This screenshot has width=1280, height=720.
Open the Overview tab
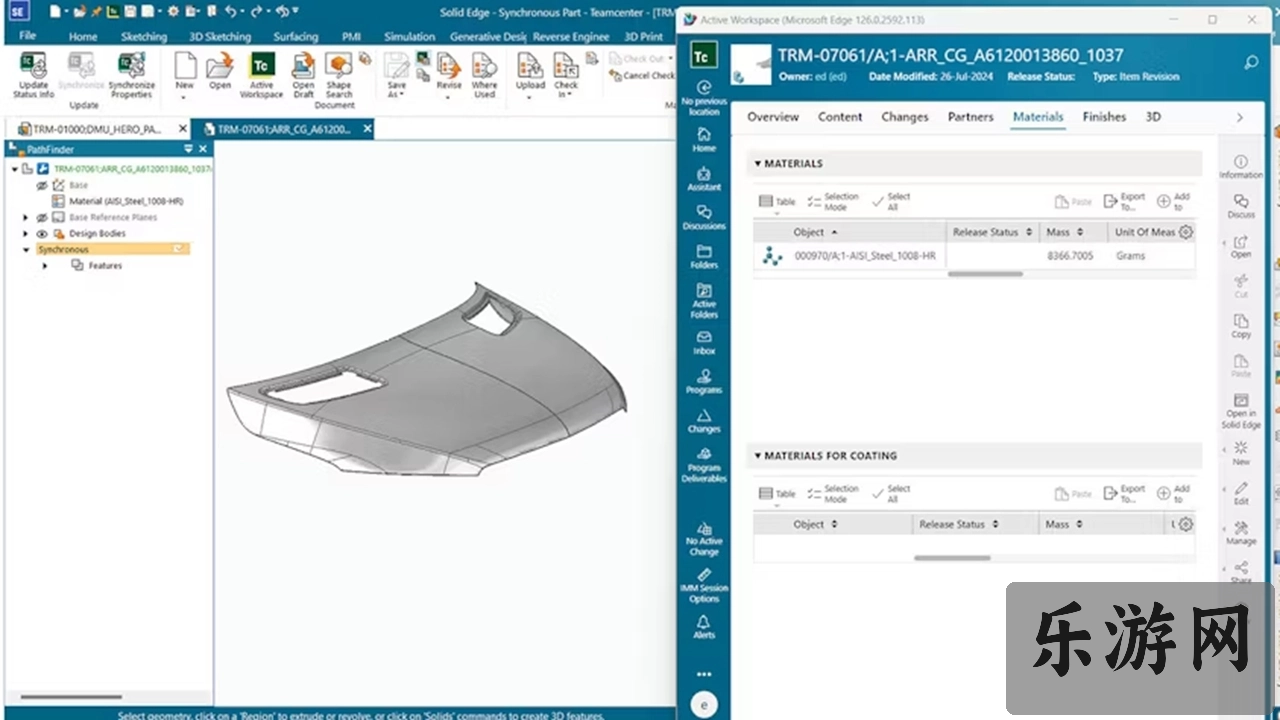point(773,117)
